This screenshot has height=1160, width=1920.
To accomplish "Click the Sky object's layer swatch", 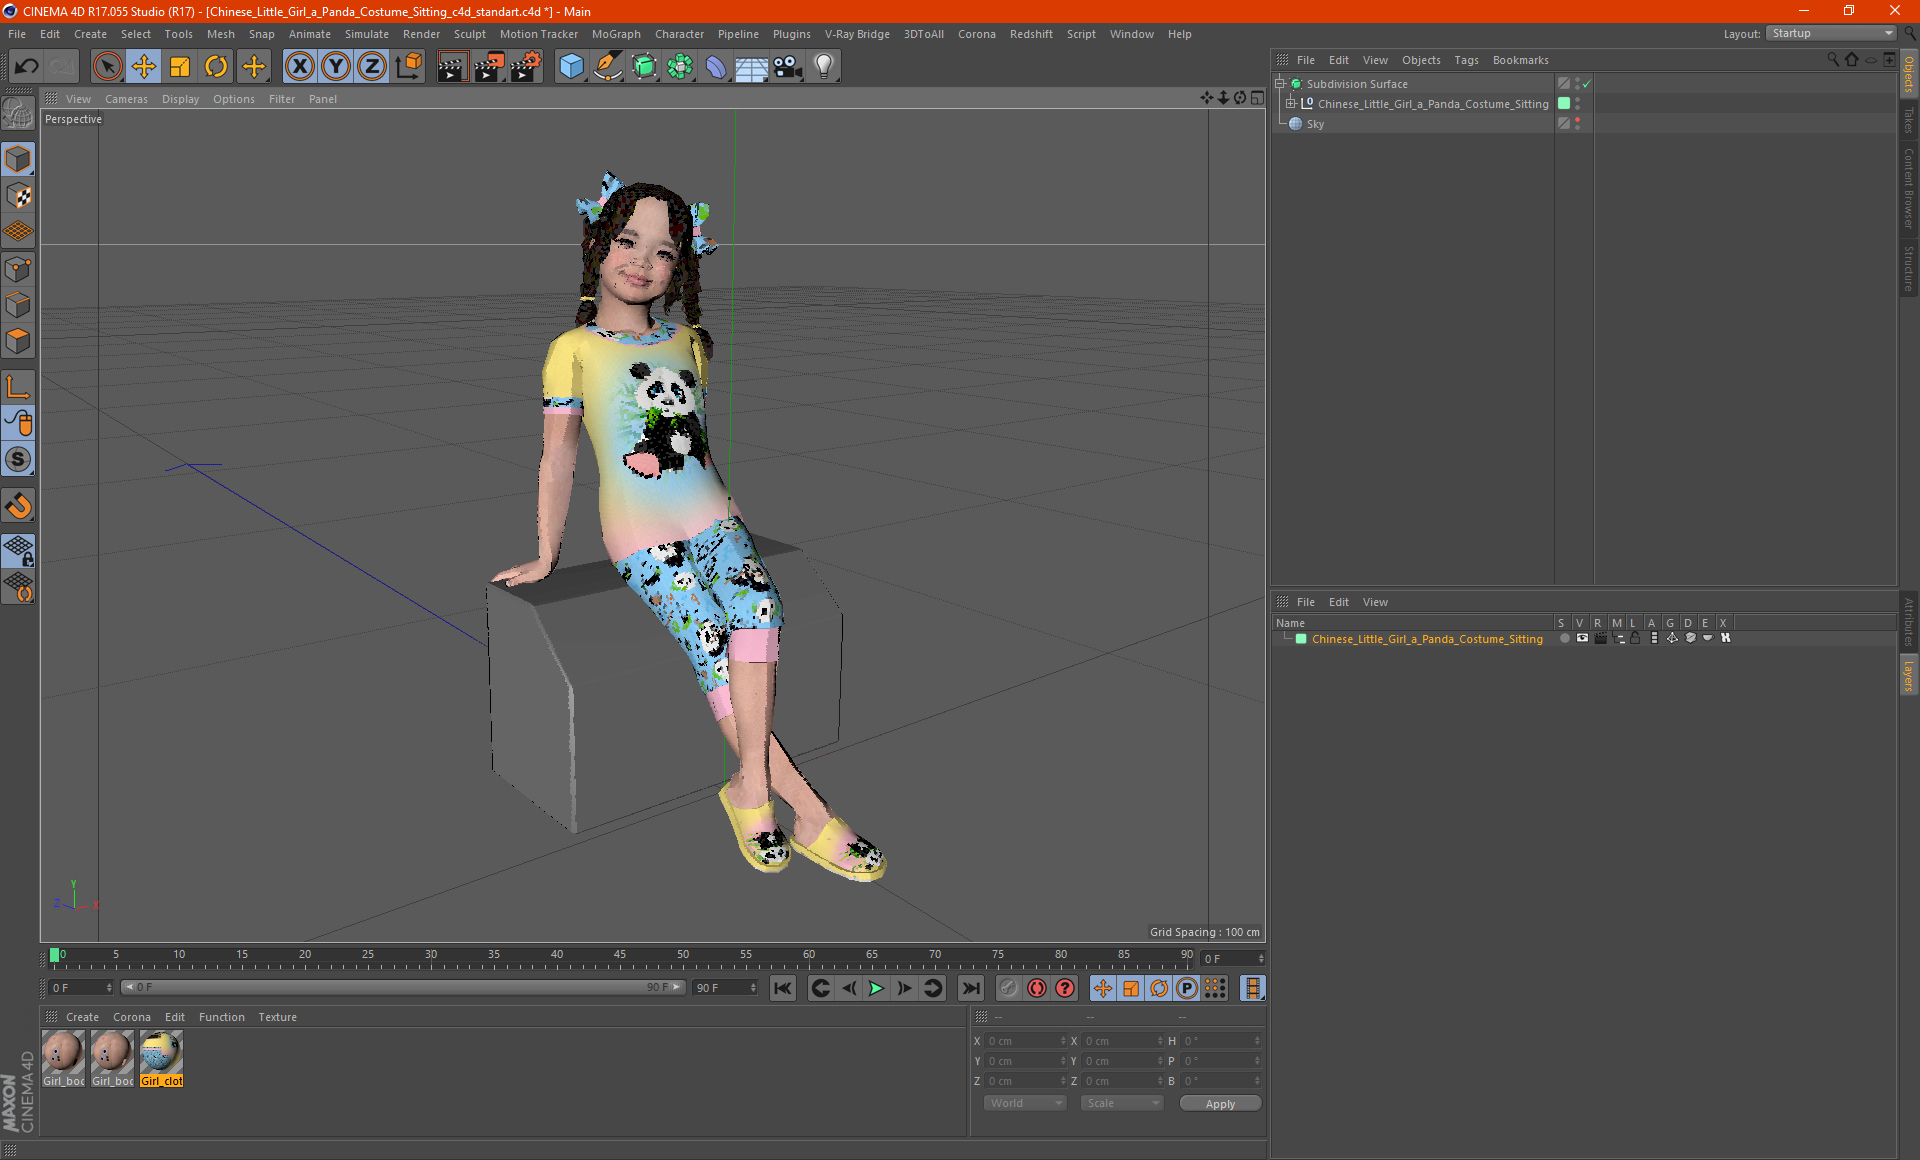I will coord(1564,124).
